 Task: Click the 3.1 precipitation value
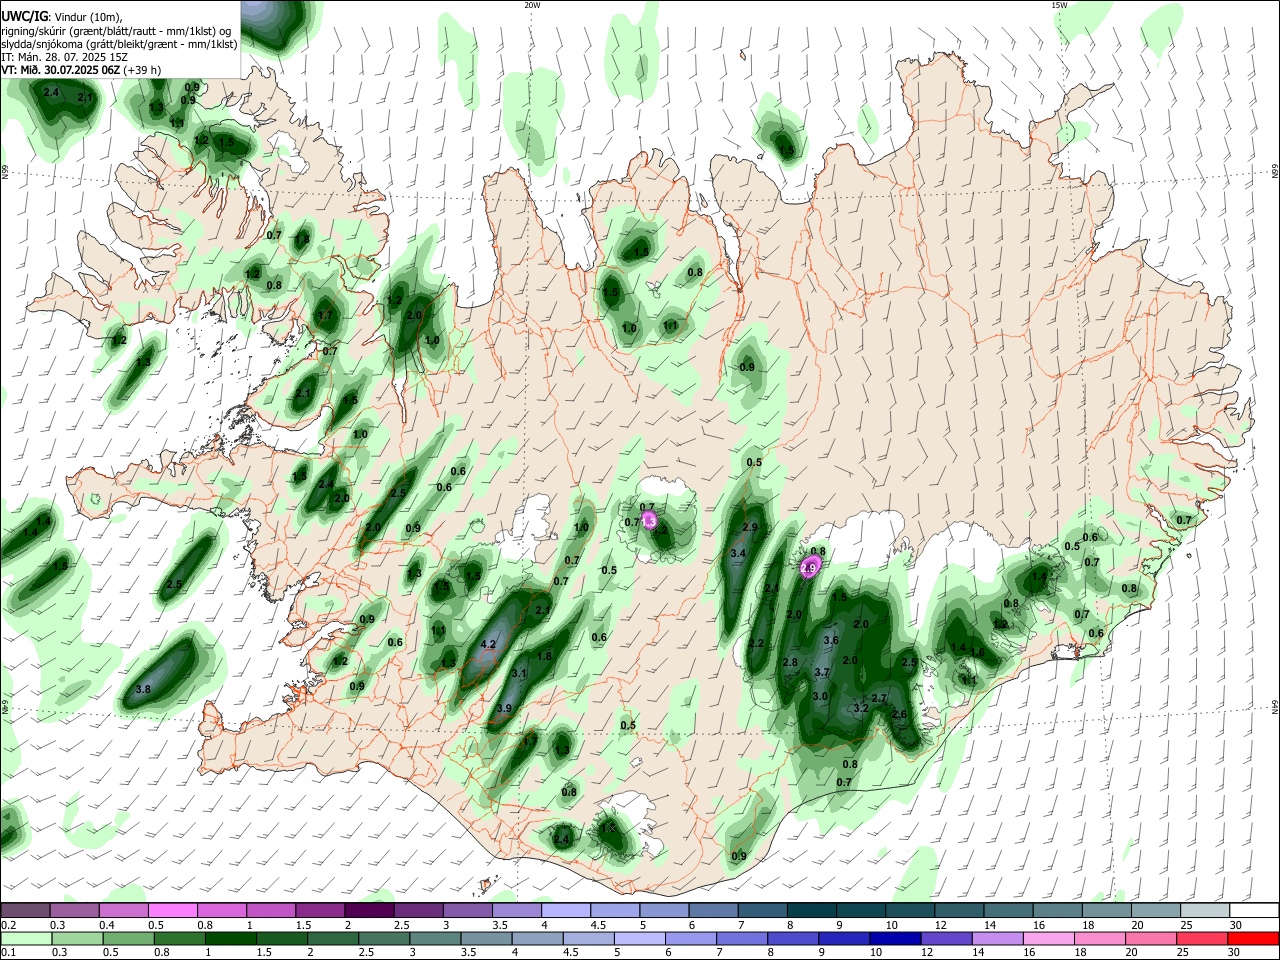[x=519, y=674]
